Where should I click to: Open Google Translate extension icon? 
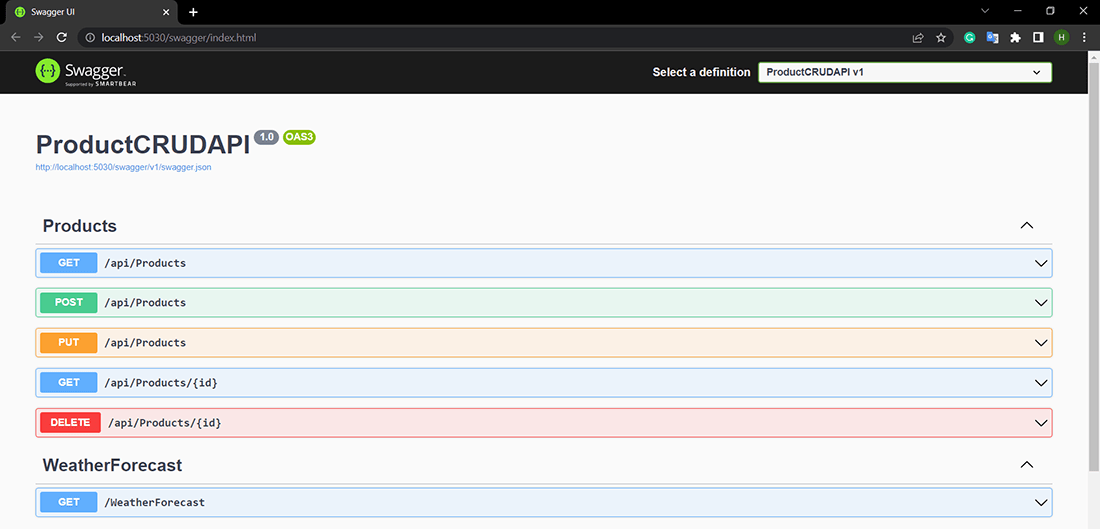pyautogui.click(x=992, y=38)
